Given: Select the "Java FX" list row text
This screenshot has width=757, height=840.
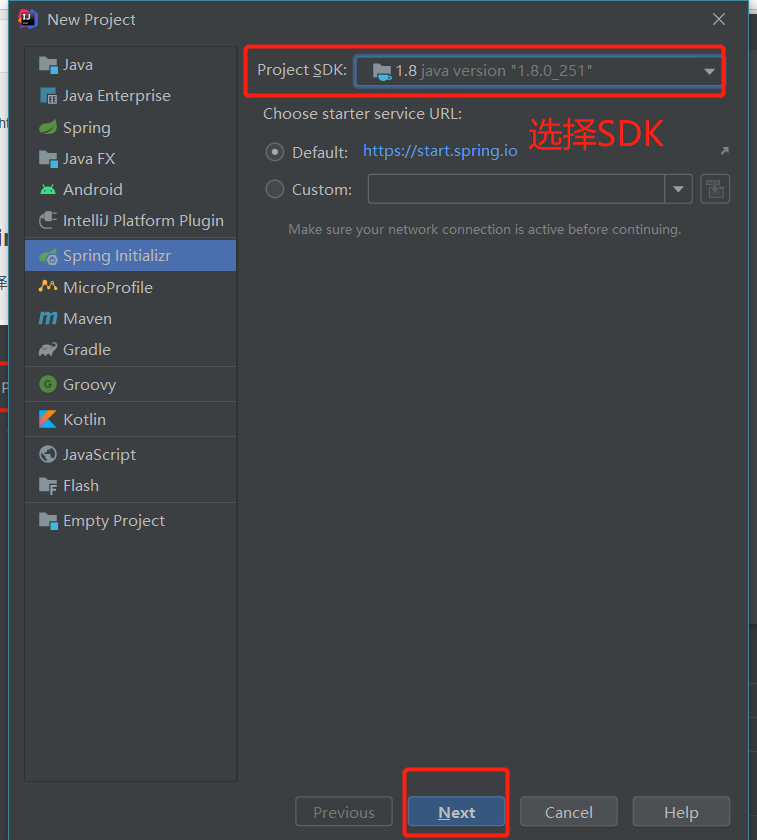Looking at the screenshot, I should coord(89,159).
